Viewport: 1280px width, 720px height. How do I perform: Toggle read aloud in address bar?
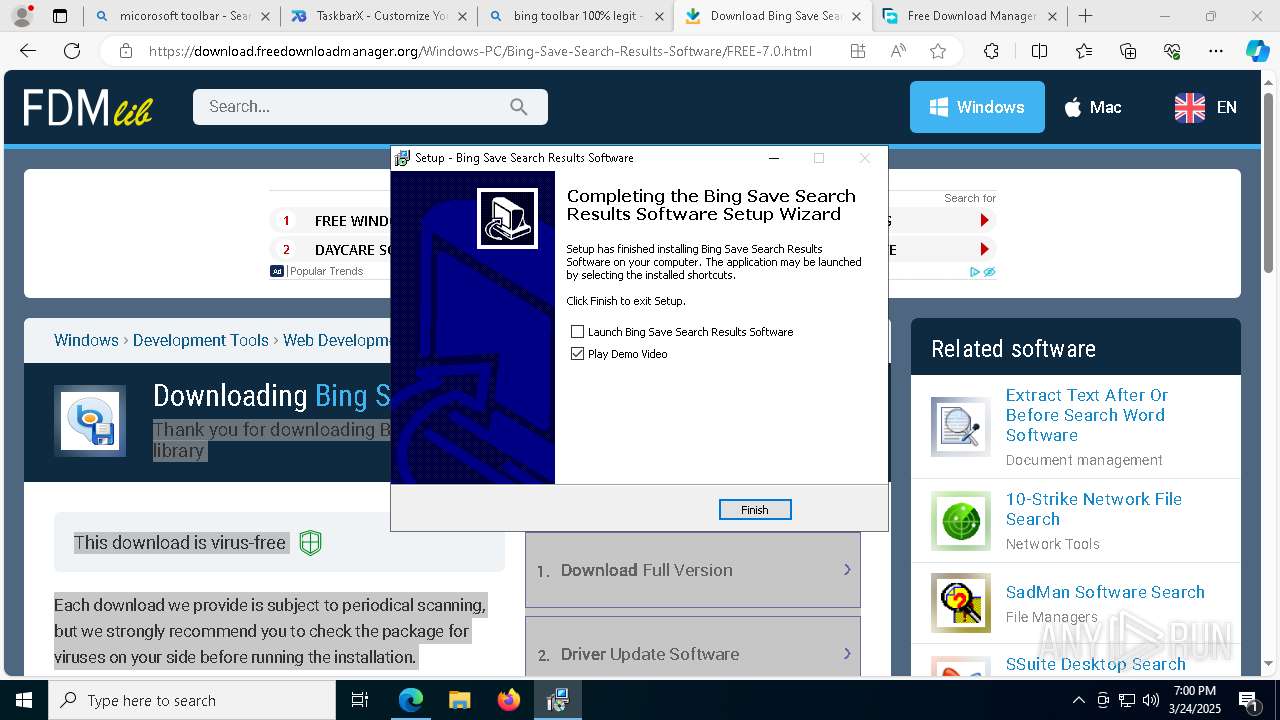[898, 51]
